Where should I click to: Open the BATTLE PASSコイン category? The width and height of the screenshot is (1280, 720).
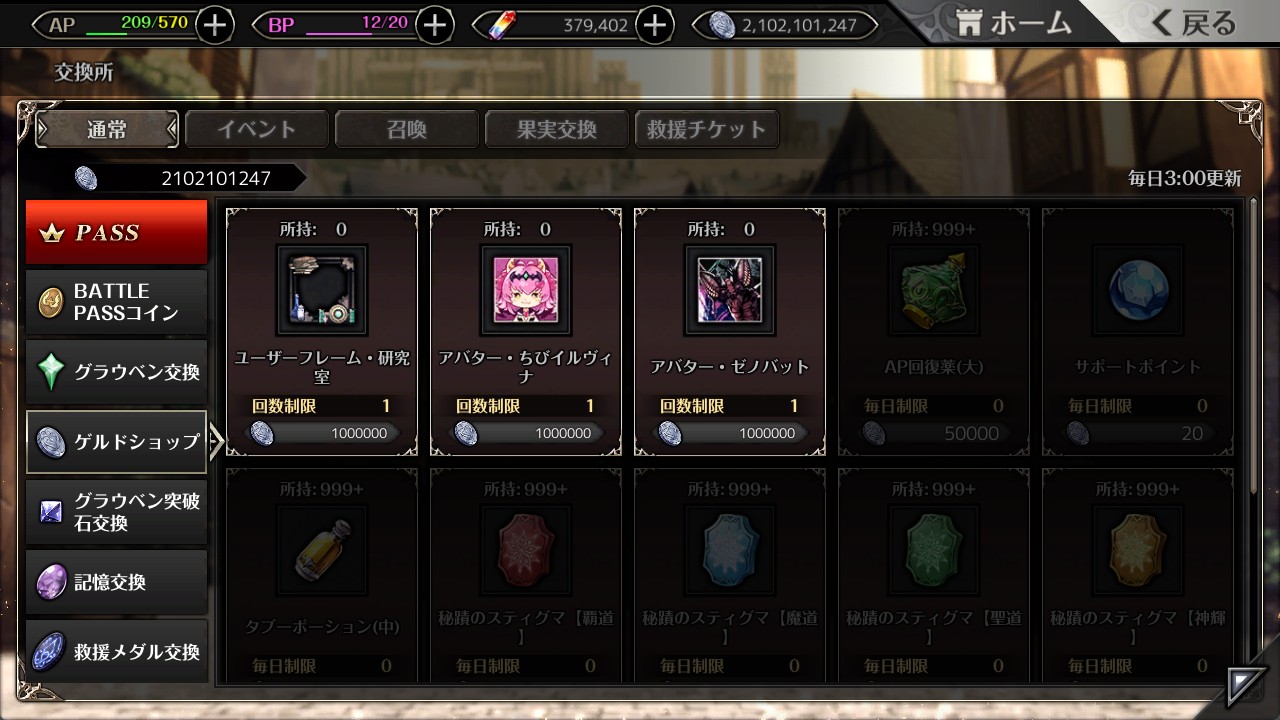point(117,302)
